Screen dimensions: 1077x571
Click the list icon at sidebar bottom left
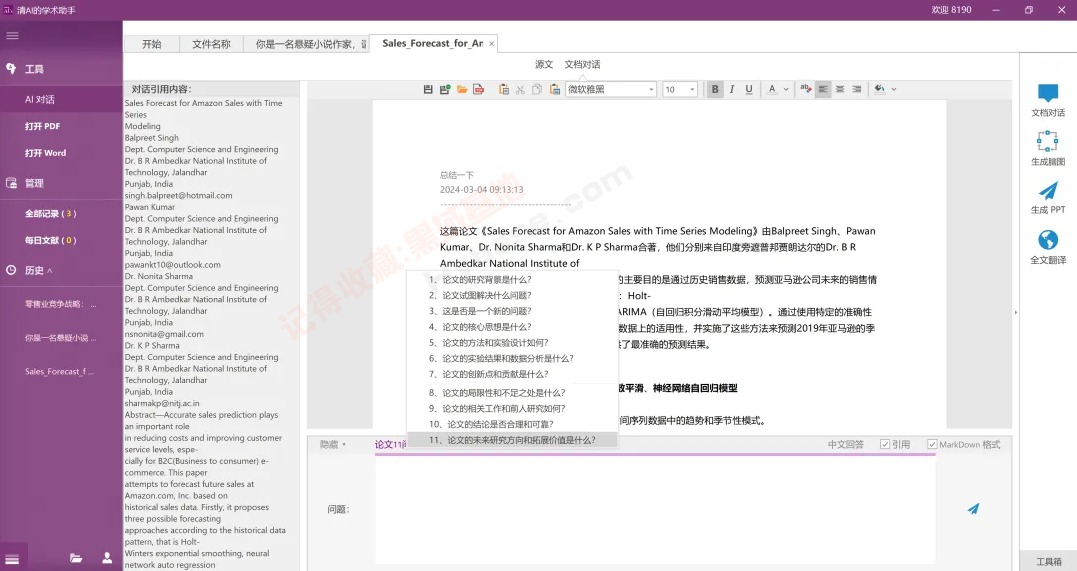[12, 559]
